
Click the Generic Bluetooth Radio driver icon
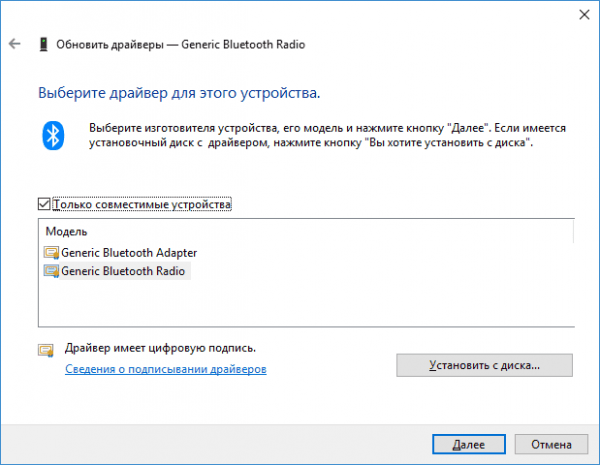(x=51, y=271)
